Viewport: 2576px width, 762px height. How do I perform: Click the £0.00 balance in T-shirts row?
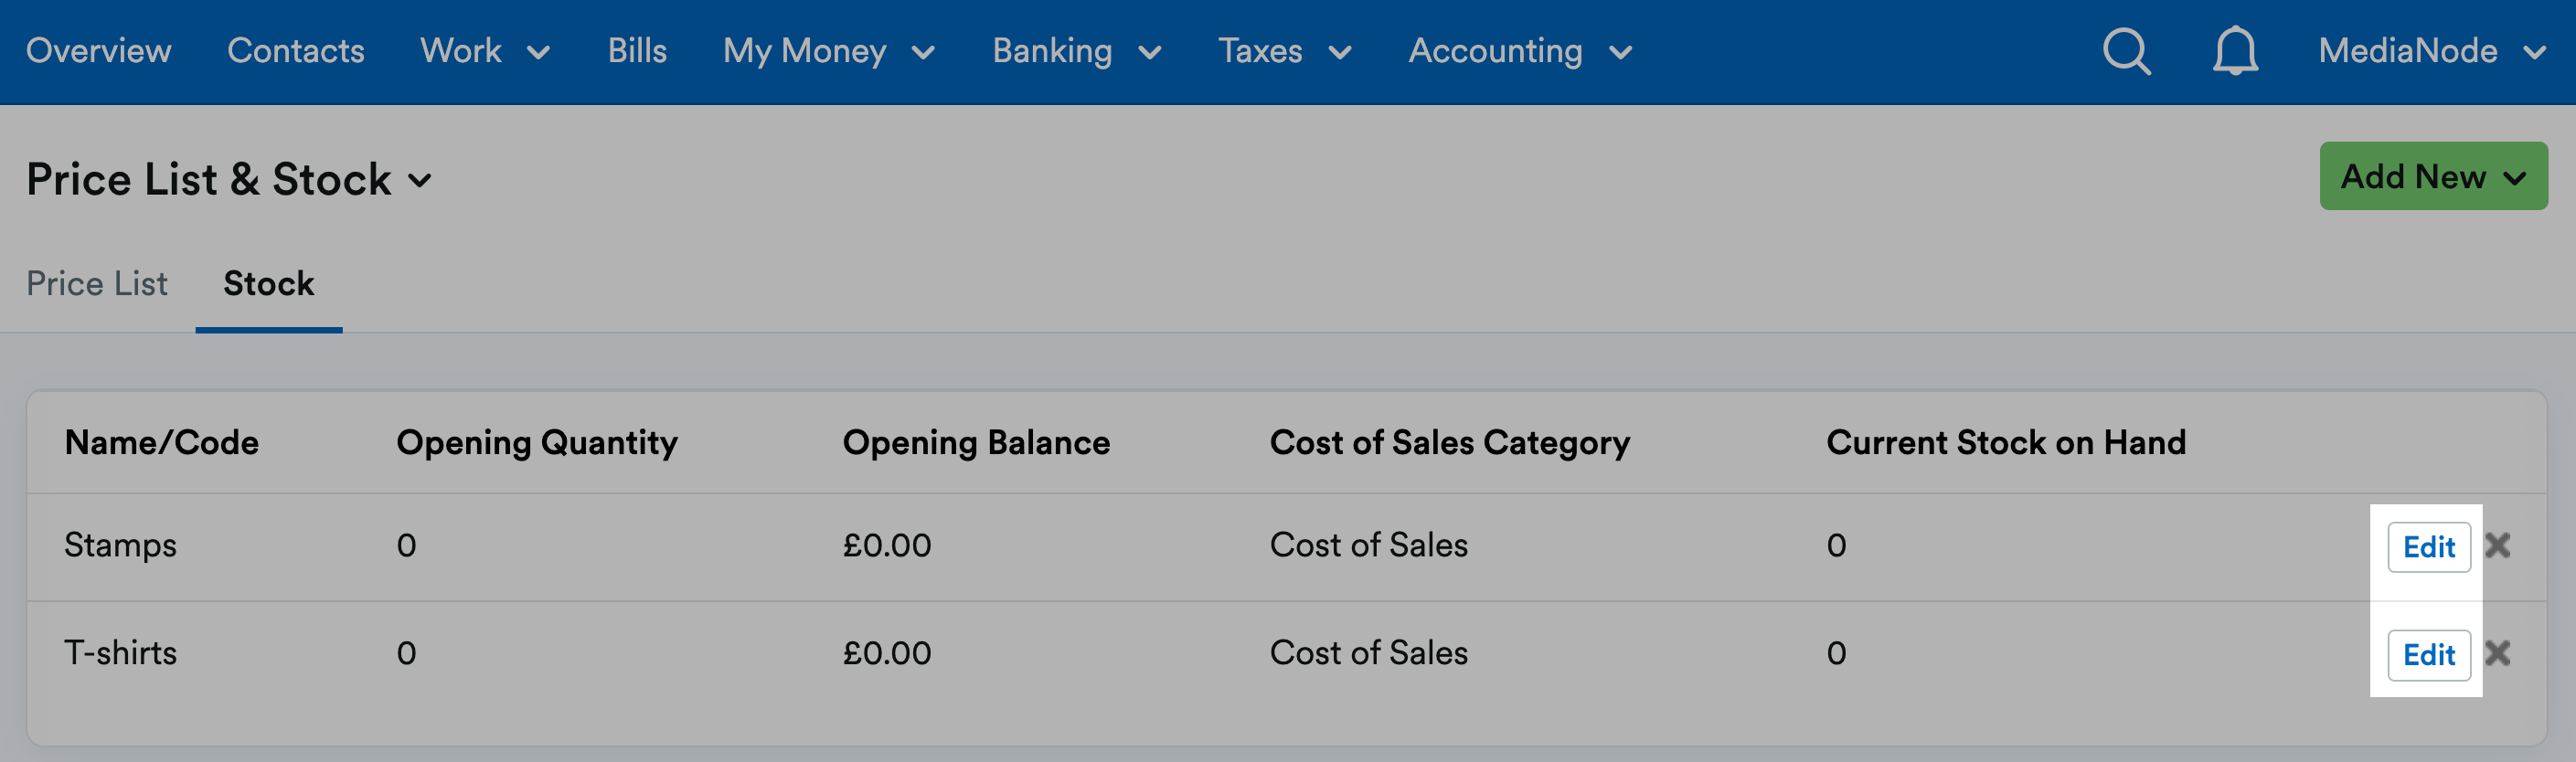[887, 653]
